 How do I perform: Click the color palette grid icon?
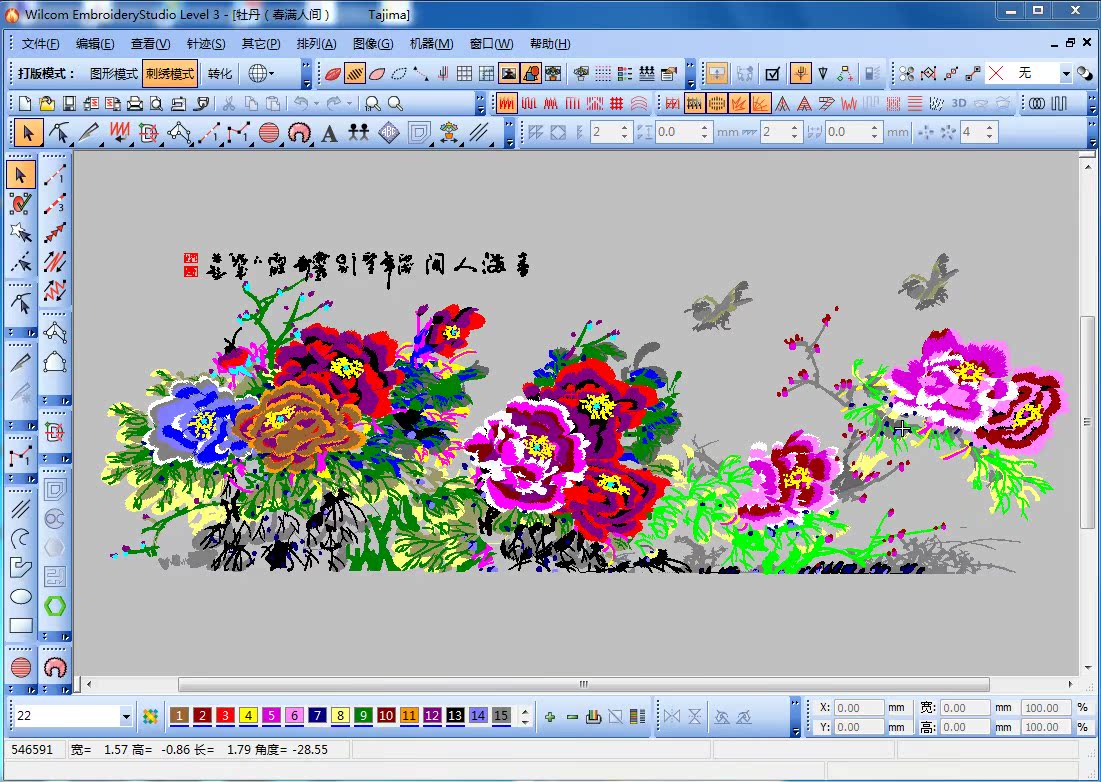coord(150,716)
